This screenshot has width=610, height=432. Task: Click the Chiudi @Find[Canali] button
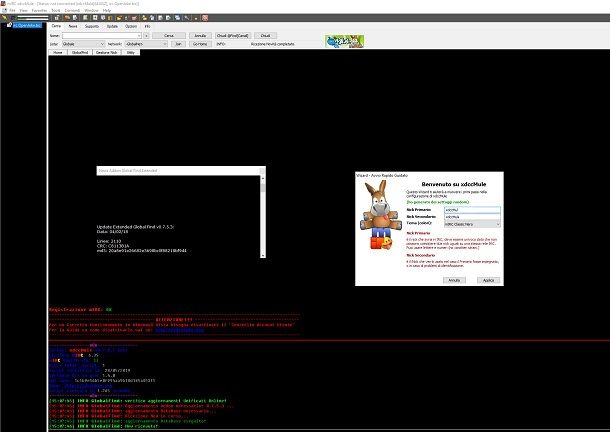(x=233, y=35)
